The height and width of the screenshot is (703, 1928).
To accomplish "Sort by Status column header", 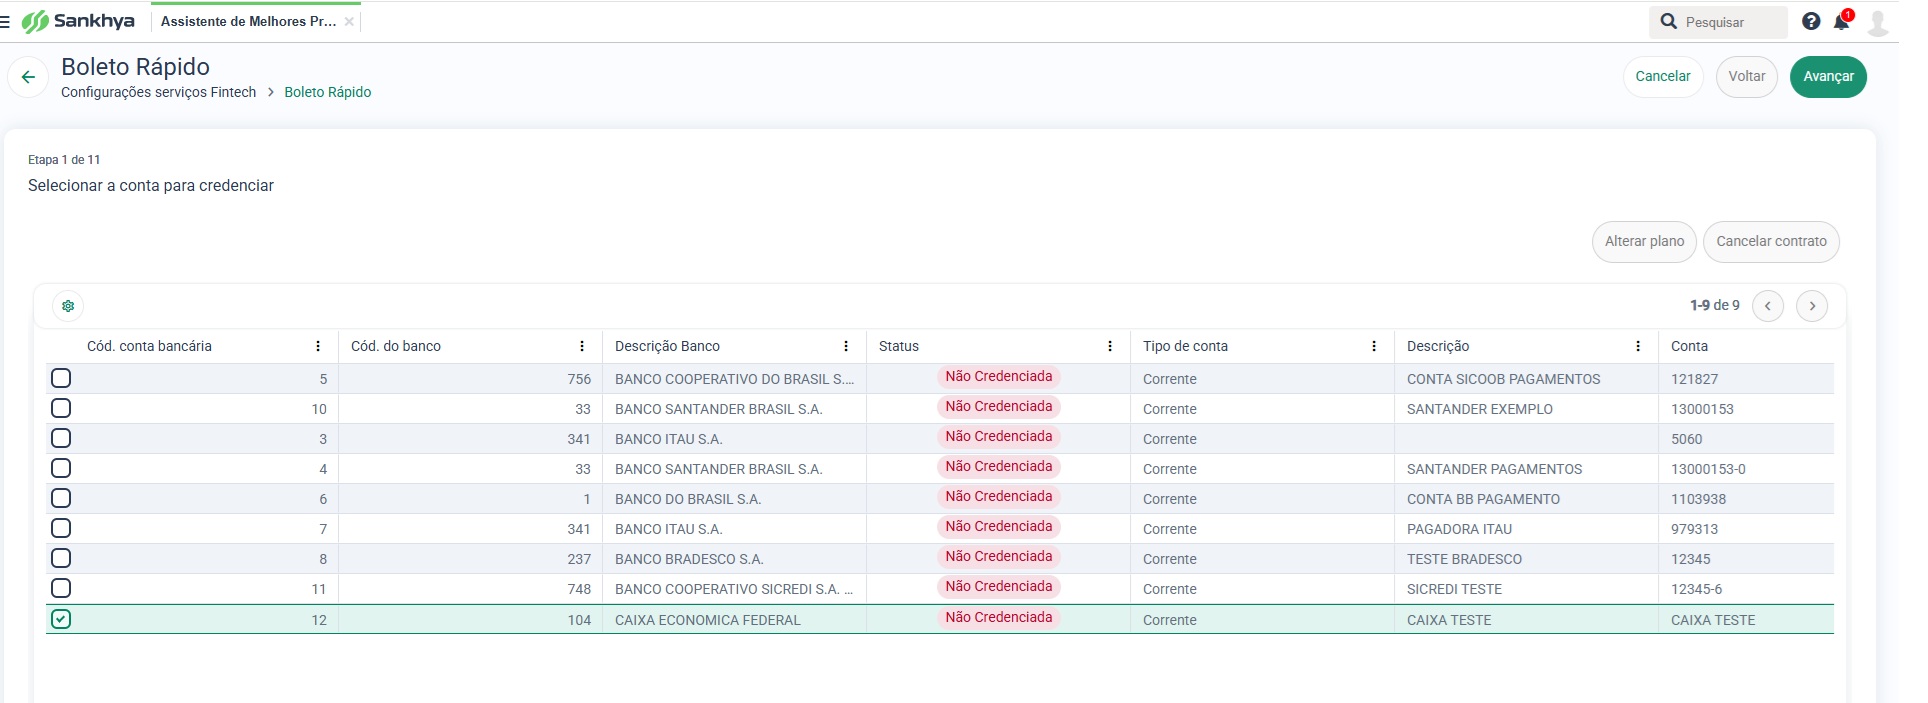I will click(x=898, y=346).
